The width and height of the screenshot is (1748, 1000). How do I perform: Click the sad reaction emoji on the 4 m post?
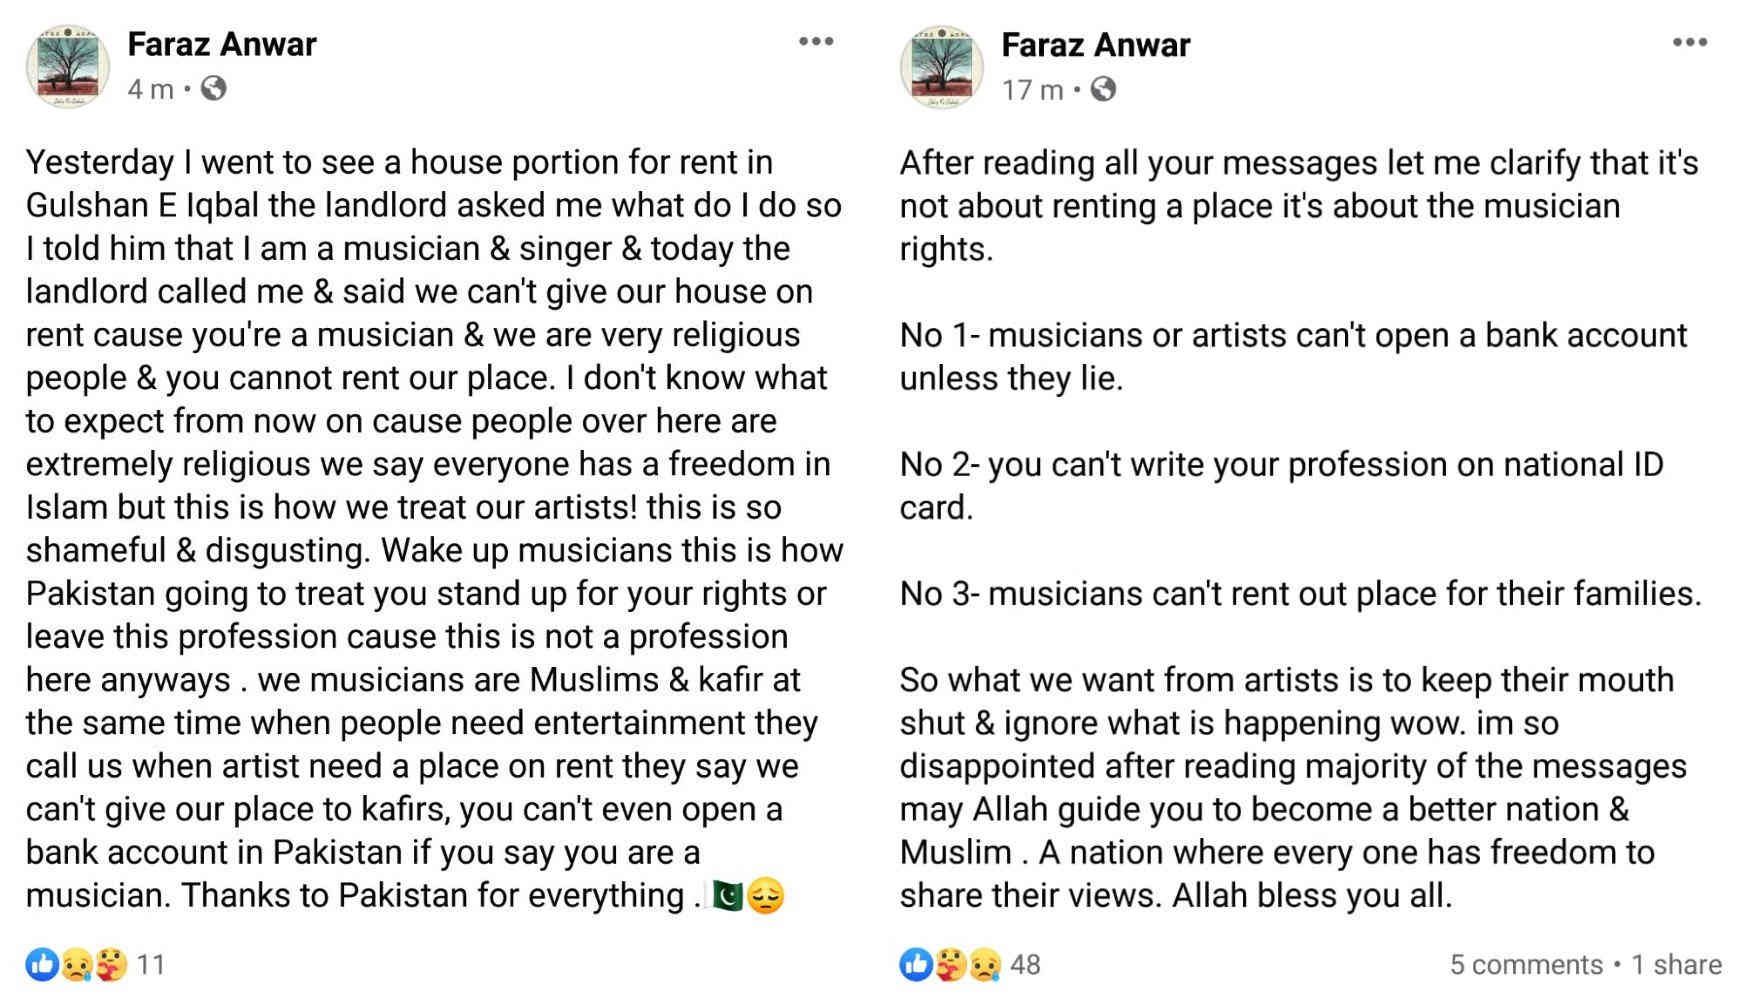coord(77,965)
